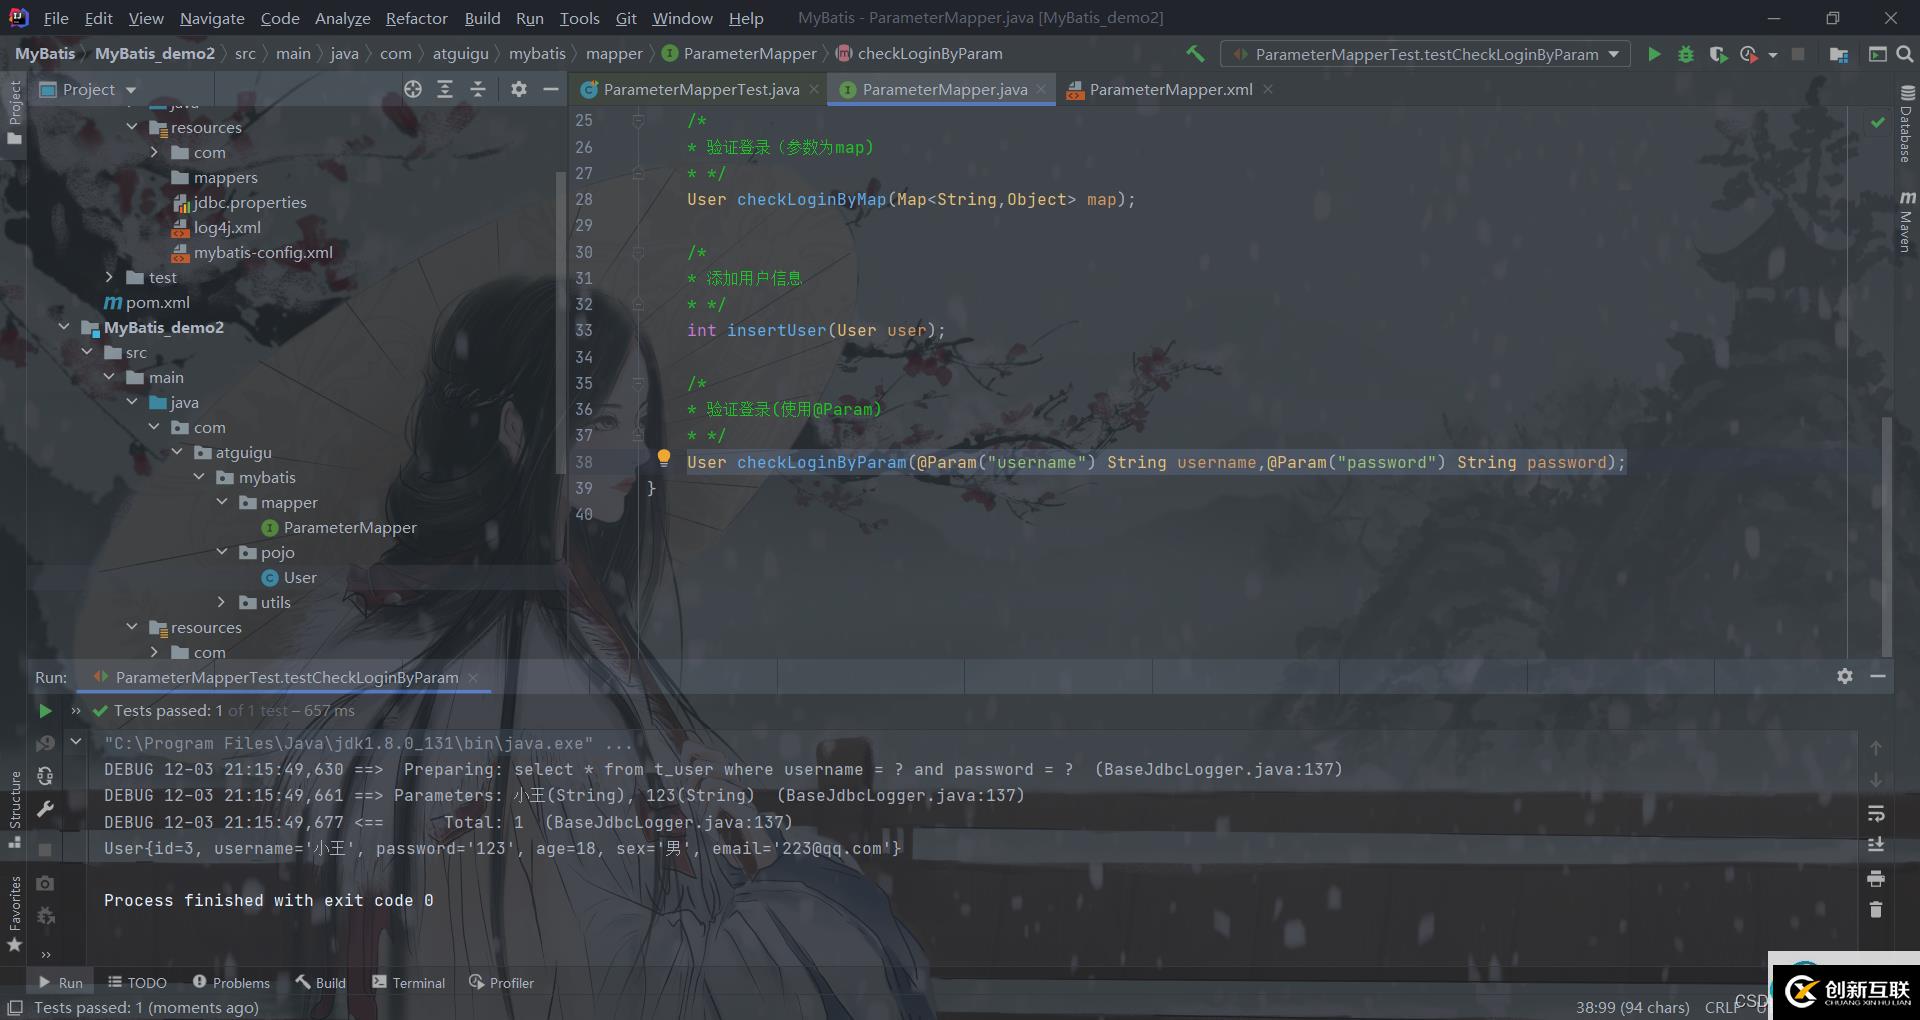Open the Git menu
Screen dimensions: 1920x1020
[x=626, y=18]
